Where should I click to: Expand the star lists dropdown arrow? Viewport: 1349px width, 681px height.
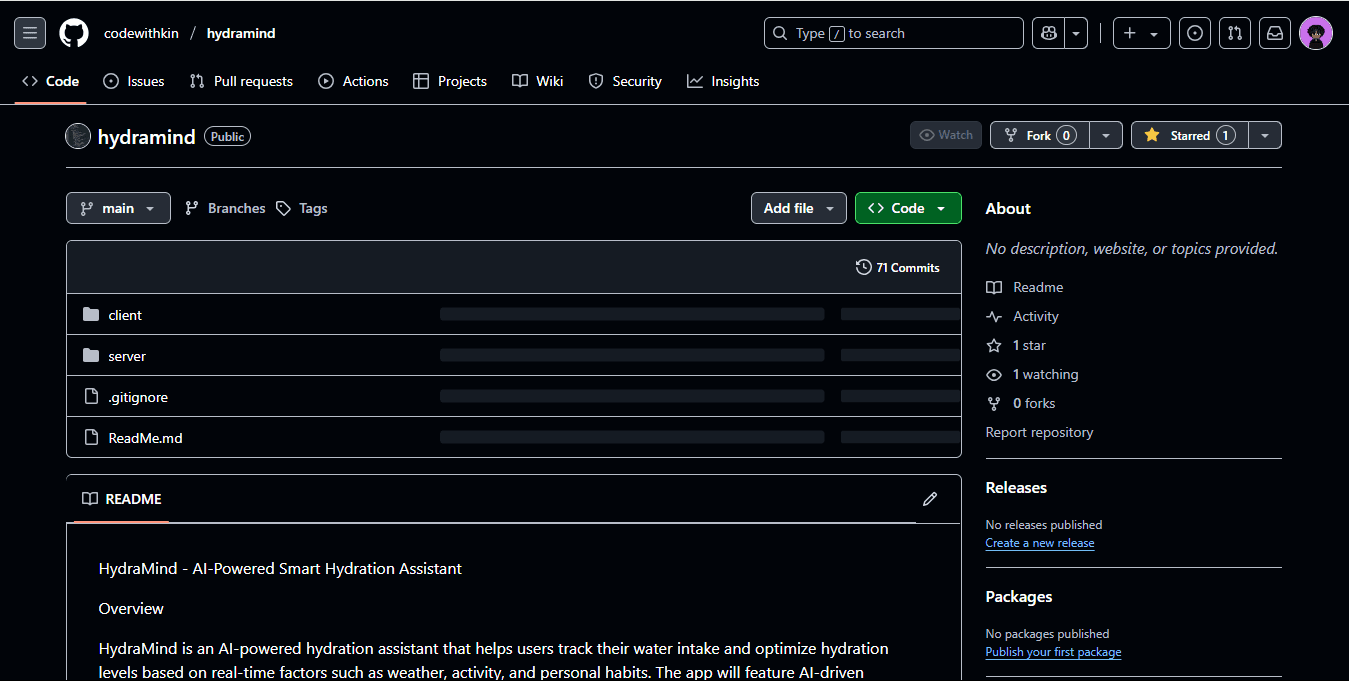tap(1265, 135)
